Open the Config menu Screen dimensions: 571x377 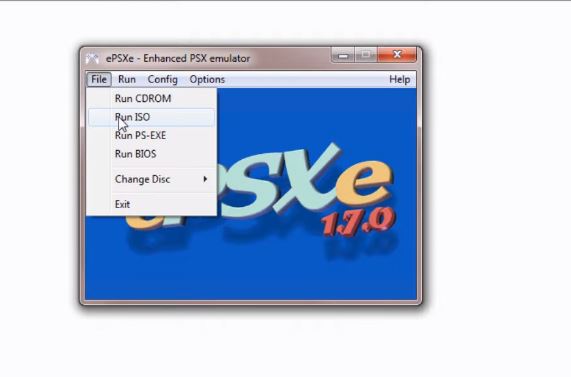[162, 79]
